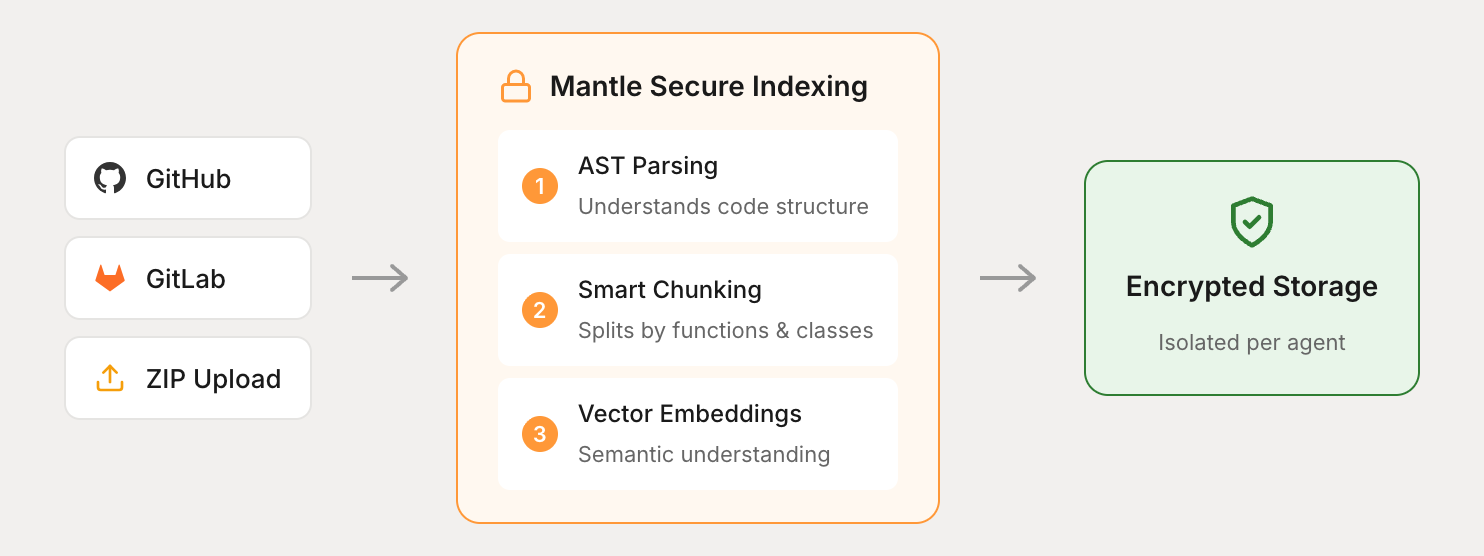Image resolution: width=1484 pixels, height=556 pixels.
Task: Click the orange padlock icon
Action: coord(516,87)
